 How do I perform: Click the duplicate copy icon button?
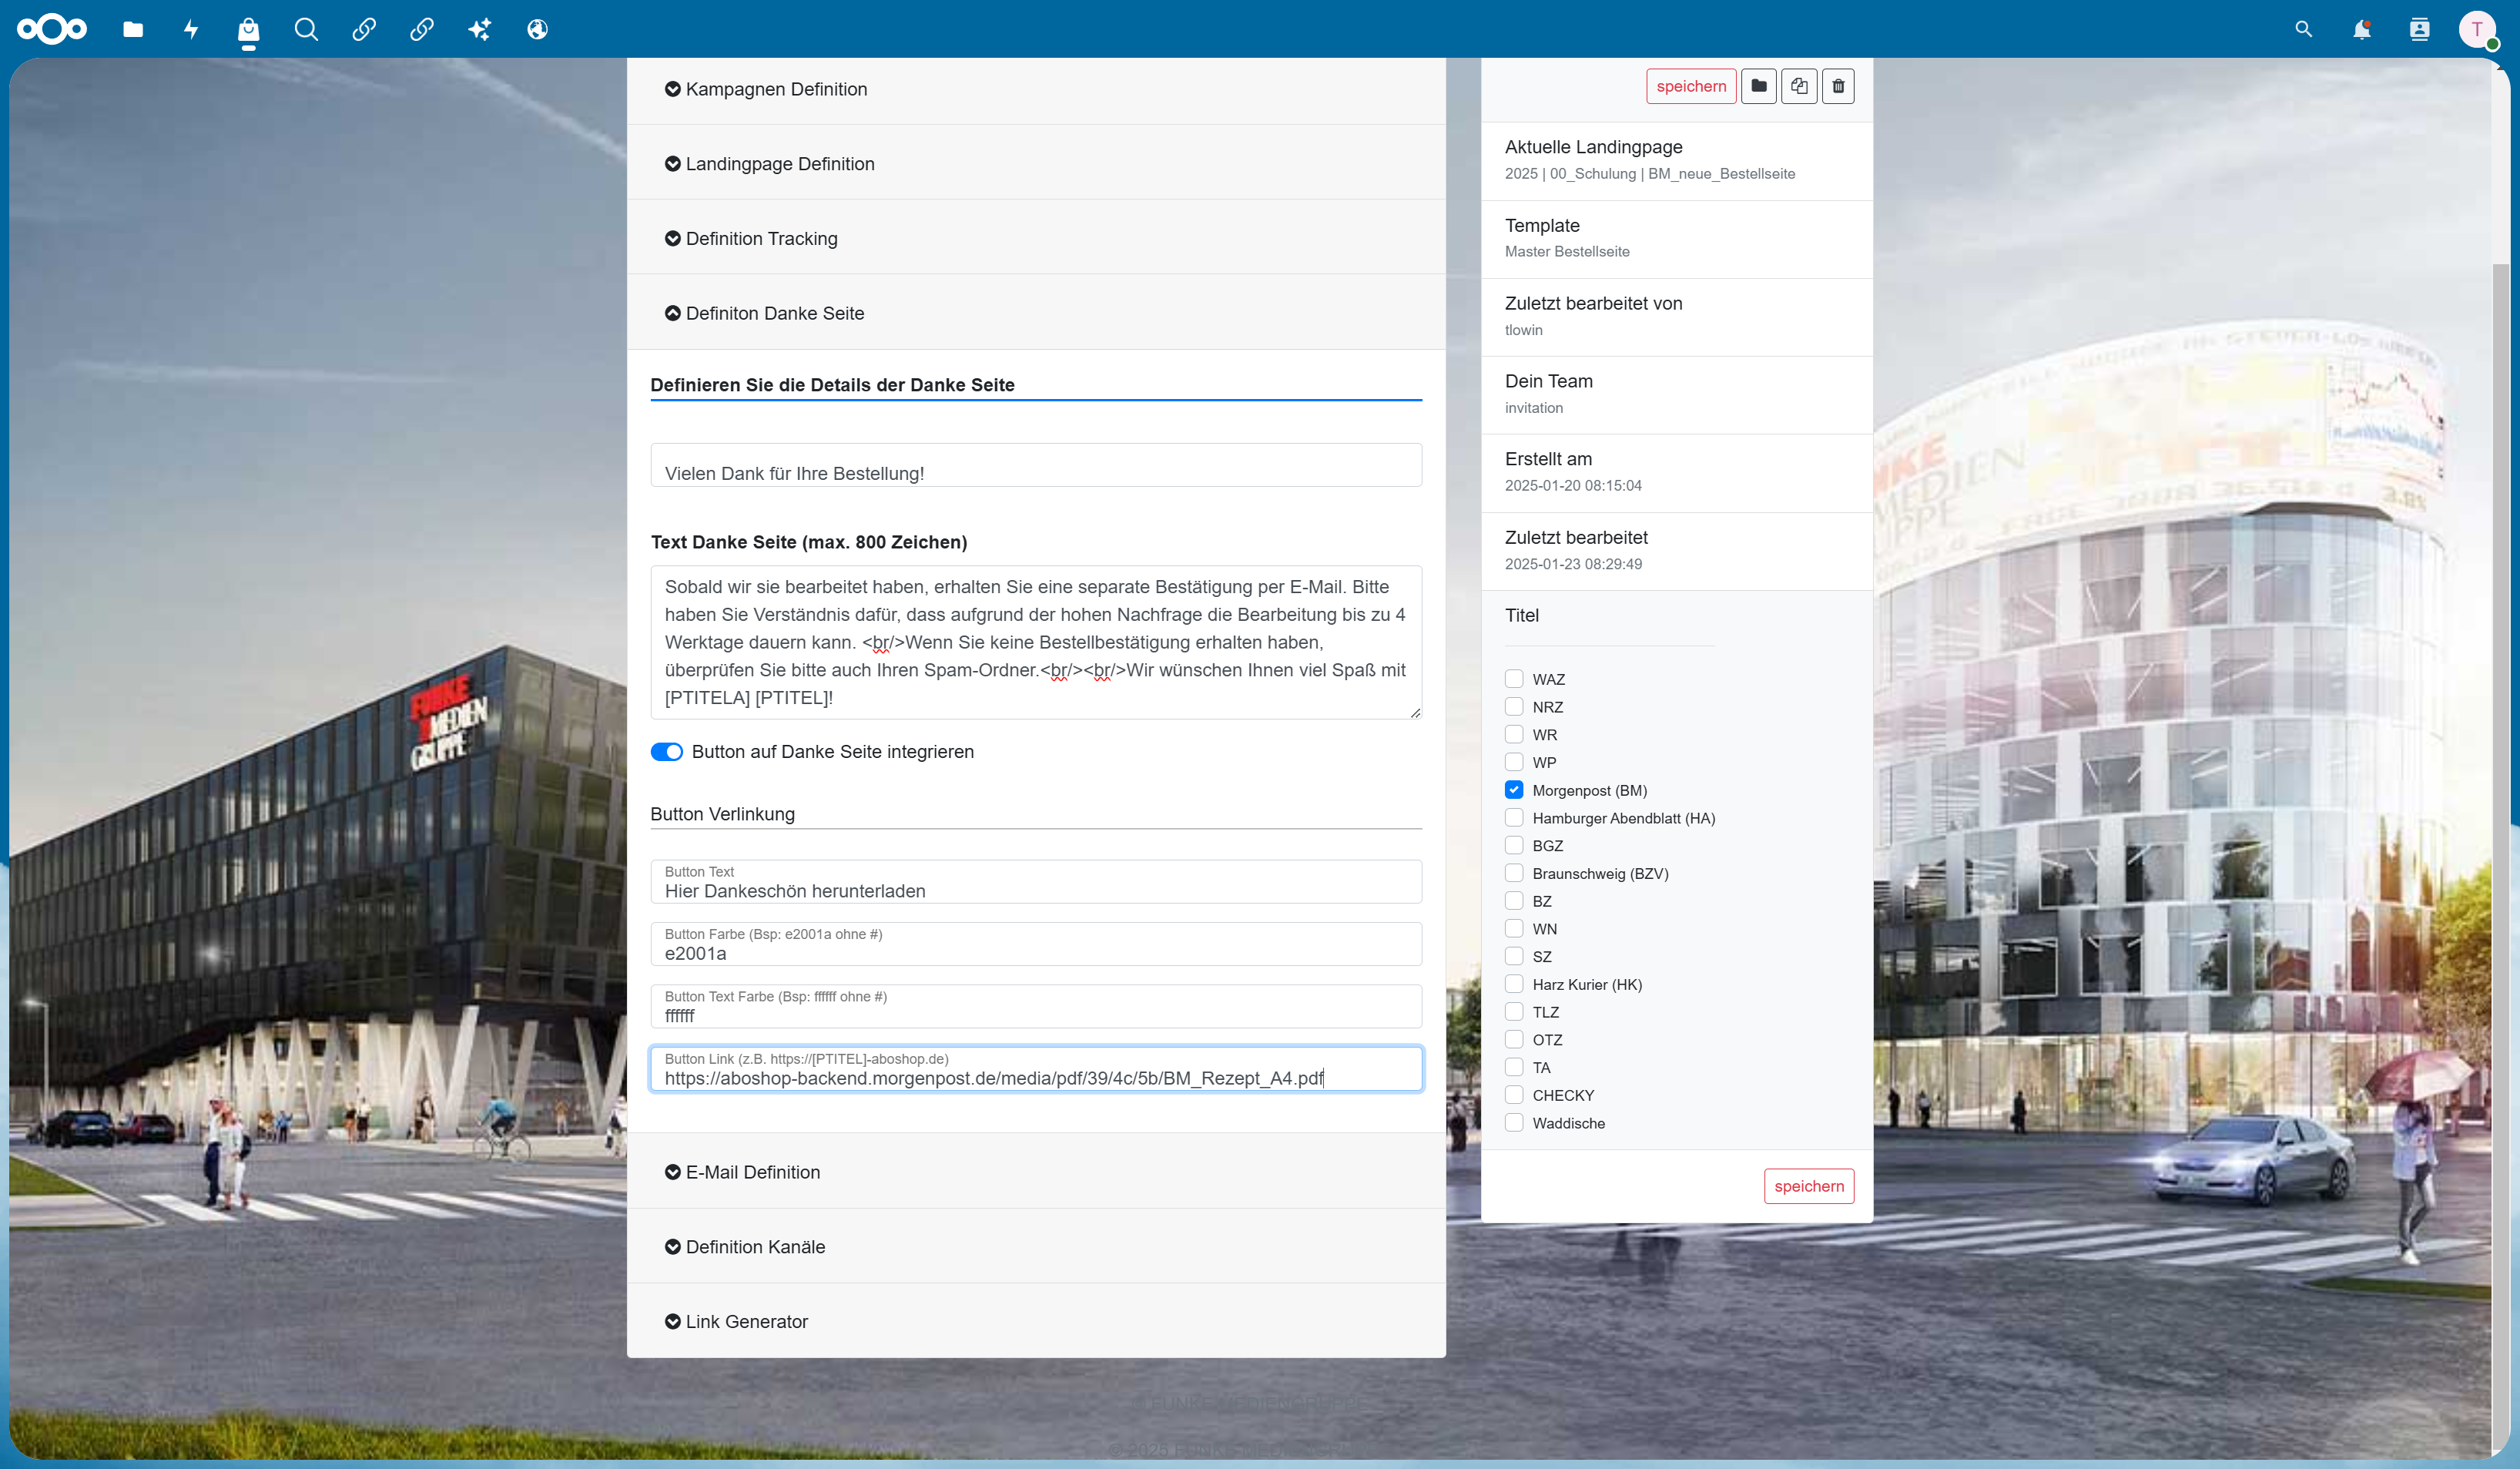[1799, 86]
